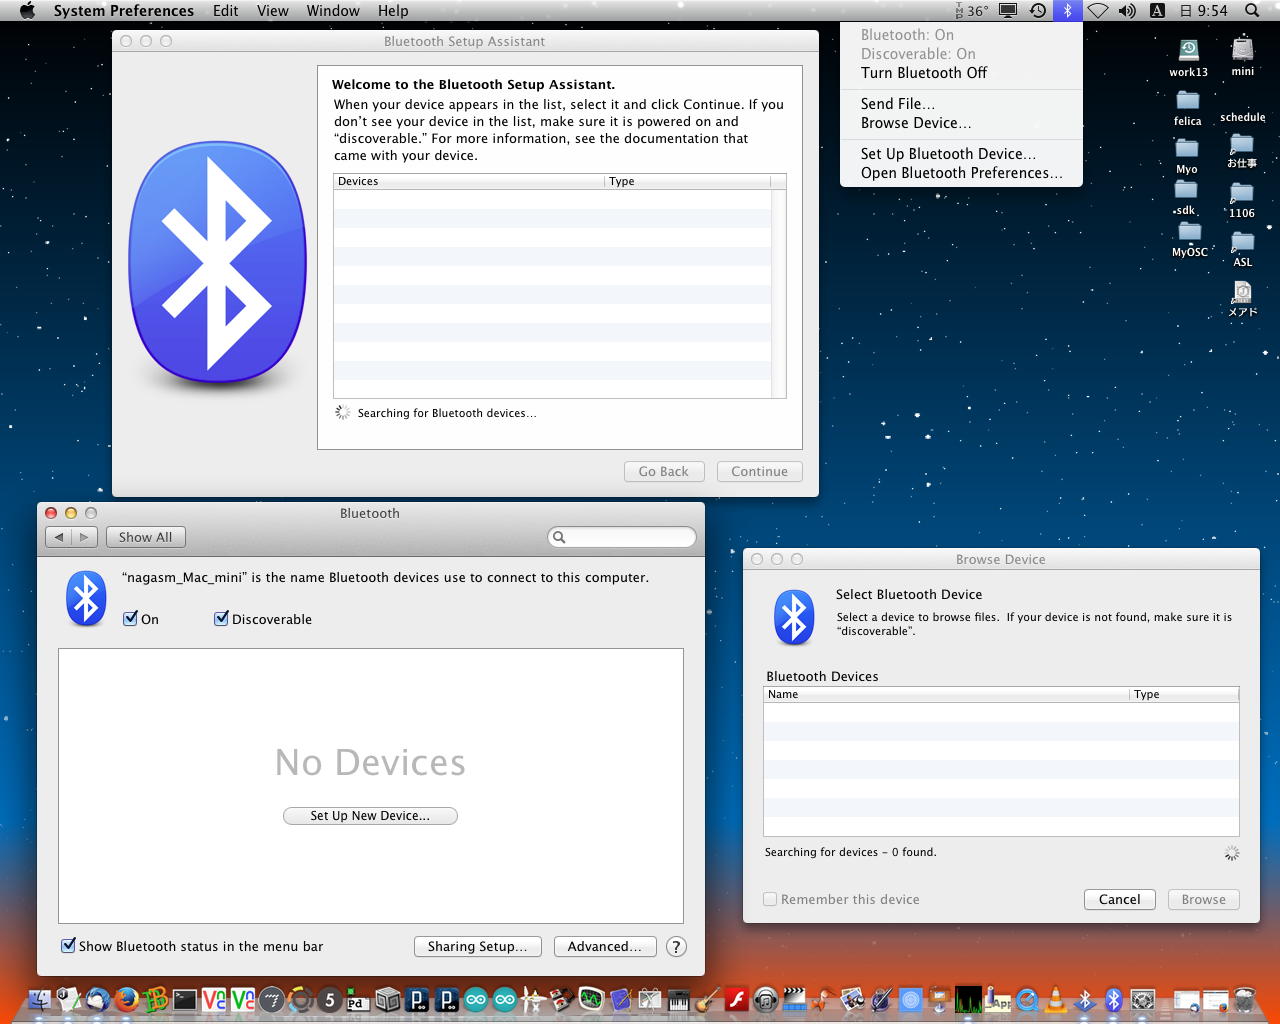This screenshot has height=1024, width=1280.
Task: Select the work13 Time Machine drive on desktop
Action: click(x=1188, y=58)
